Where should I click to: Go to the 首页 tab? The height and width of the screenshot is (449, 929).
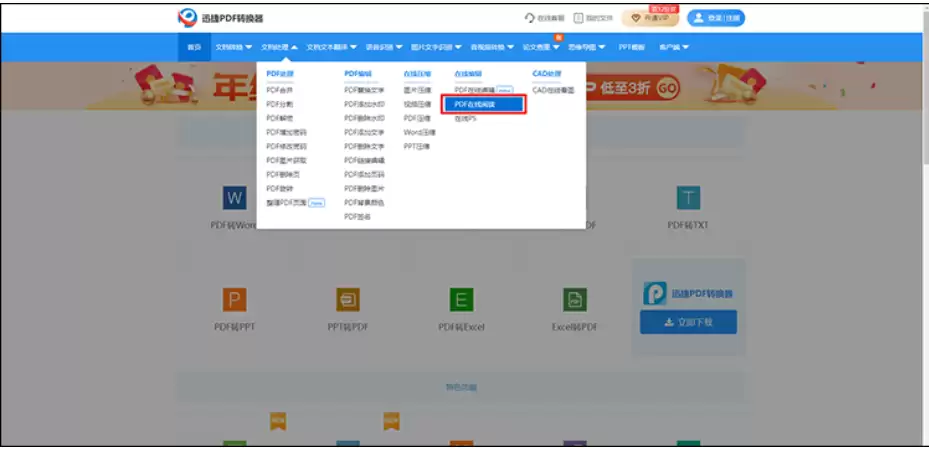(194, 47)
